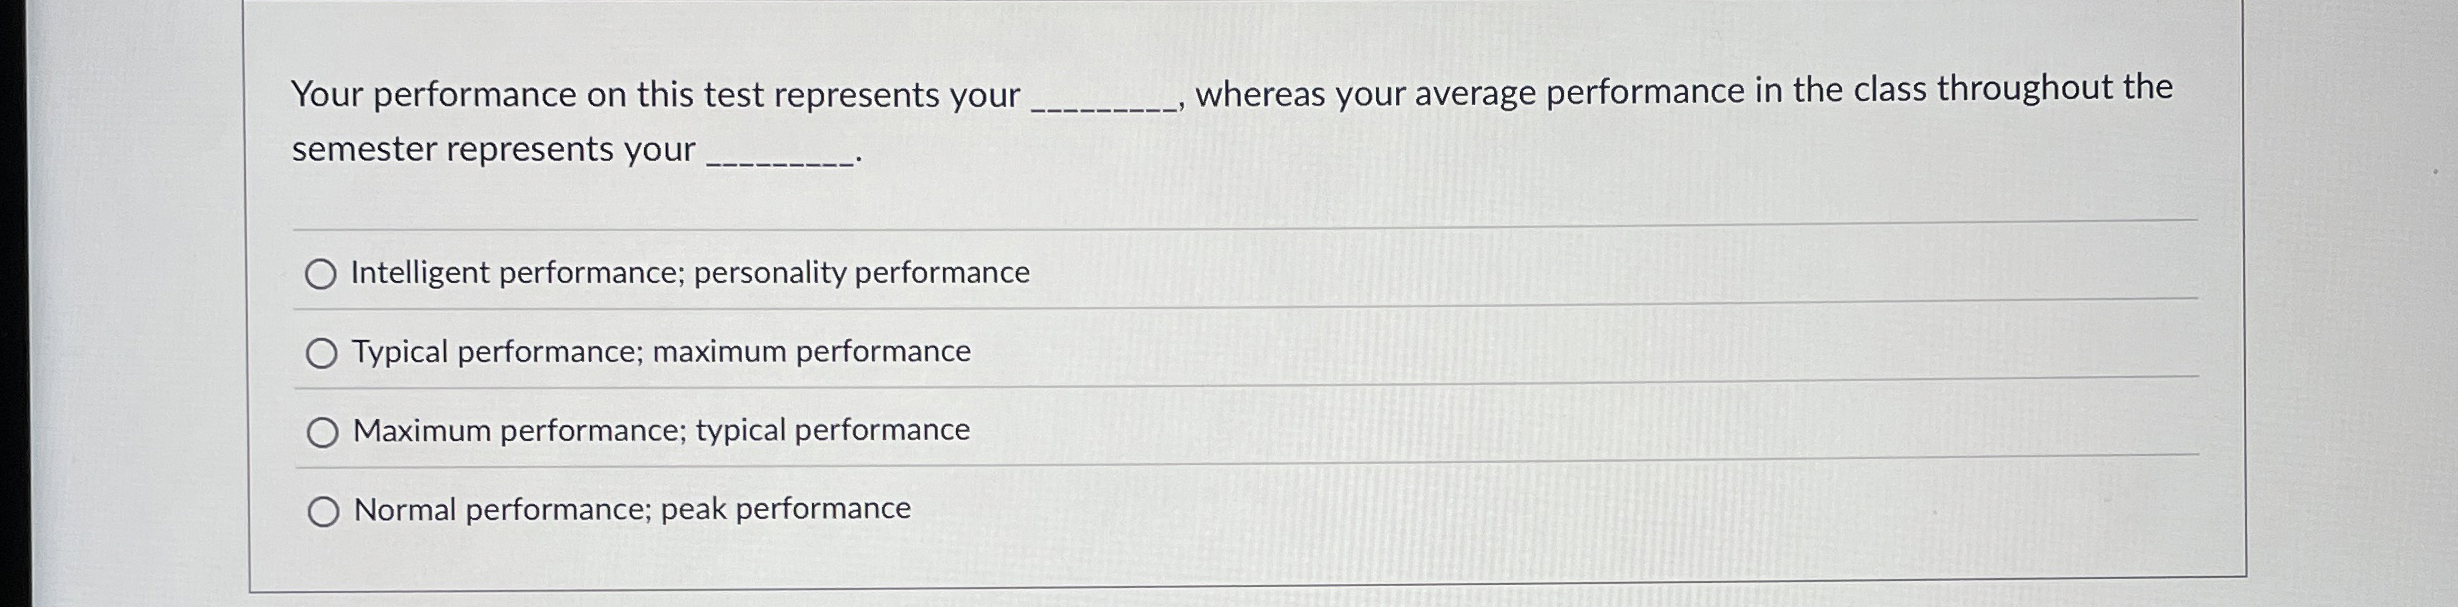The height and width of the screenshot is (607, 2458).
Task: Select the radio button for Maximum performance; typical performance
Action: point(322,432)
